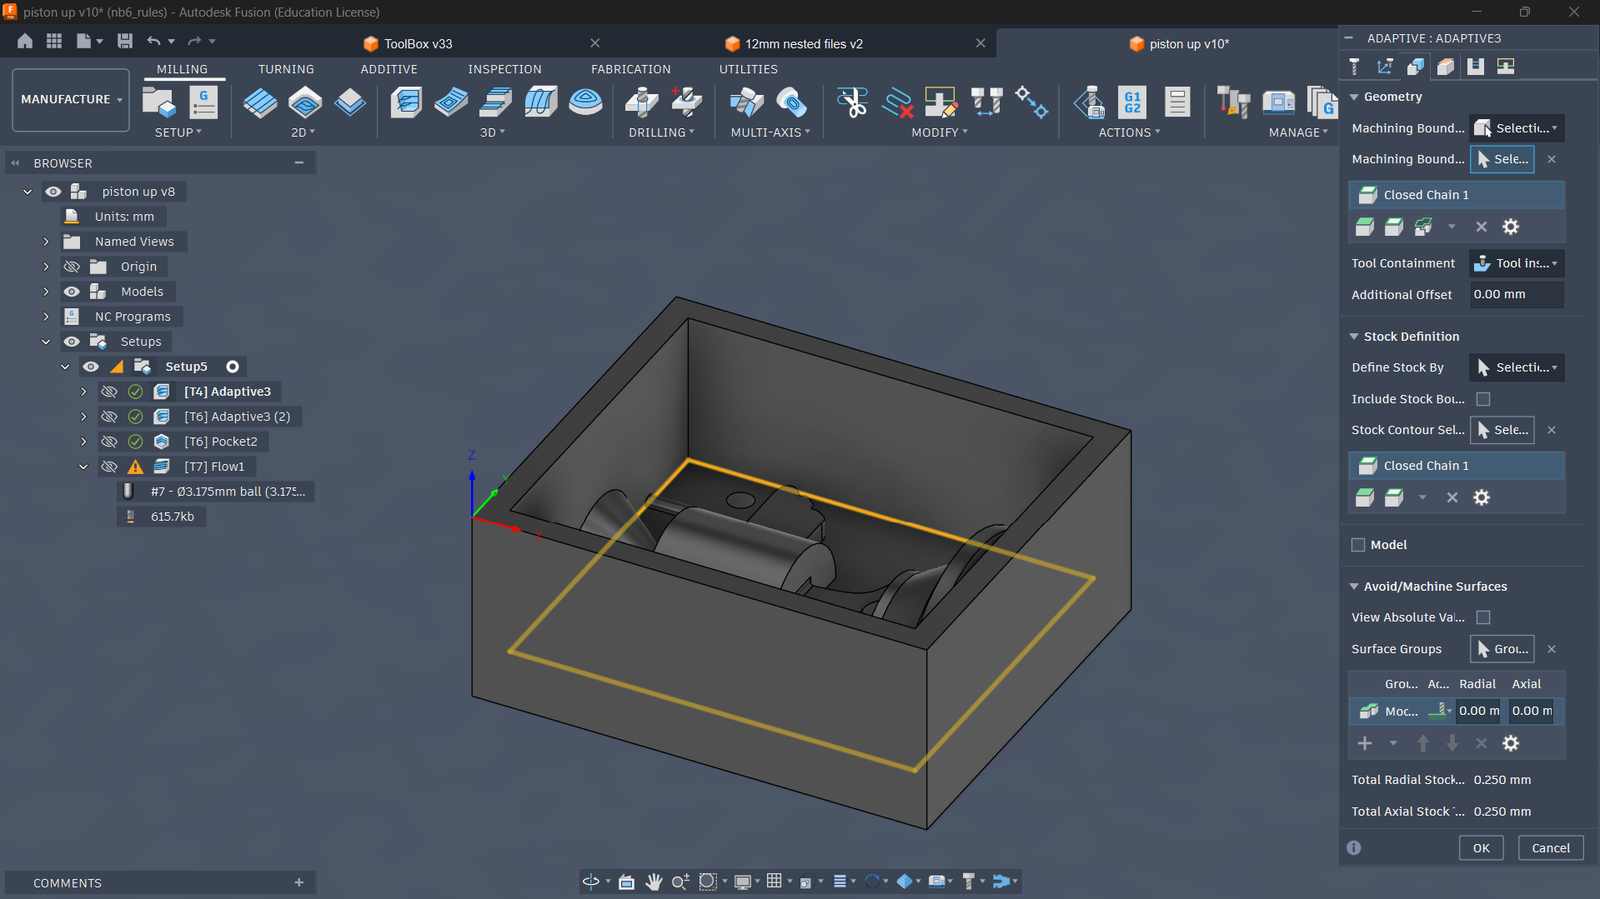Enable the Include Stock Boundary checkbox
This screenshot has width=1600, height=899.
click(x=1483, y=399)
